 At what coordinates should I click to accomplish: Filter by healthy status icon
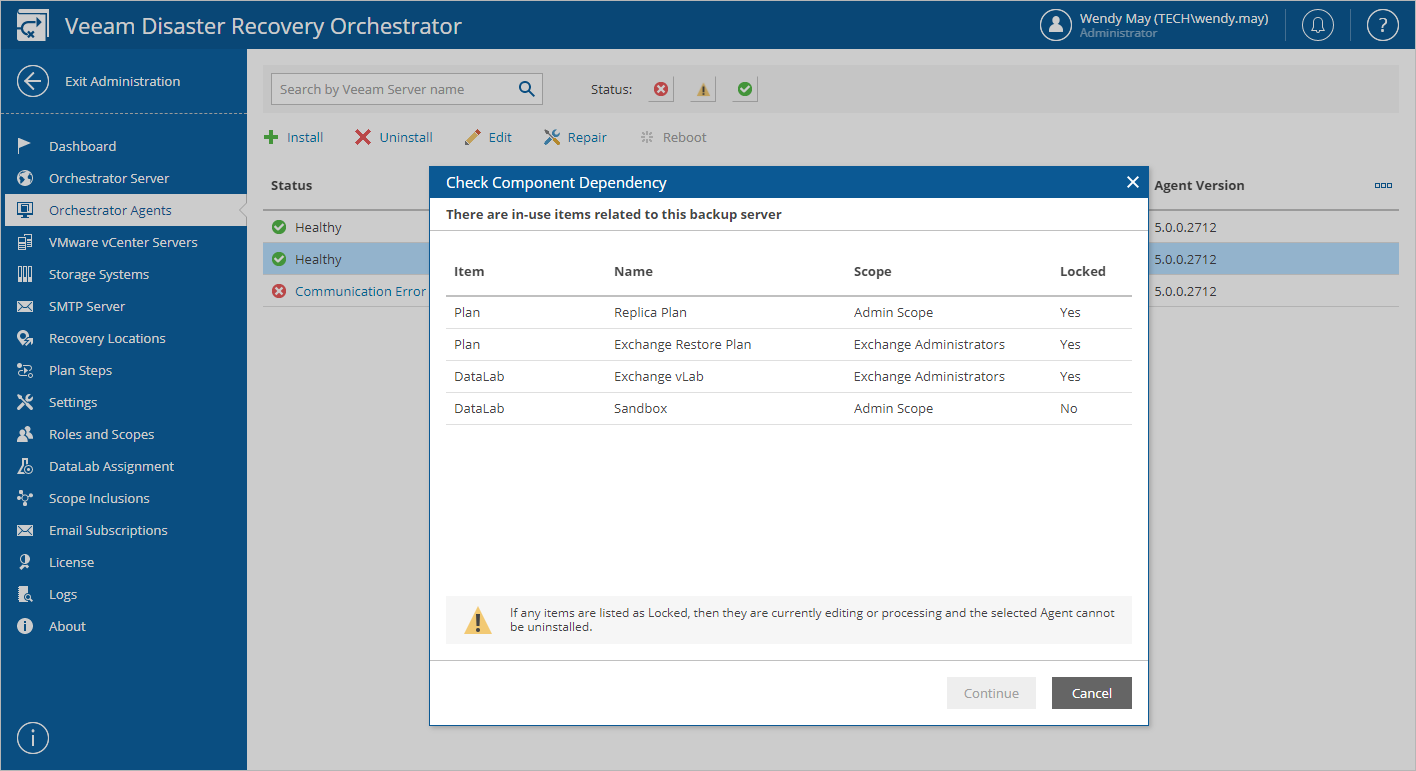pos(745,89)
